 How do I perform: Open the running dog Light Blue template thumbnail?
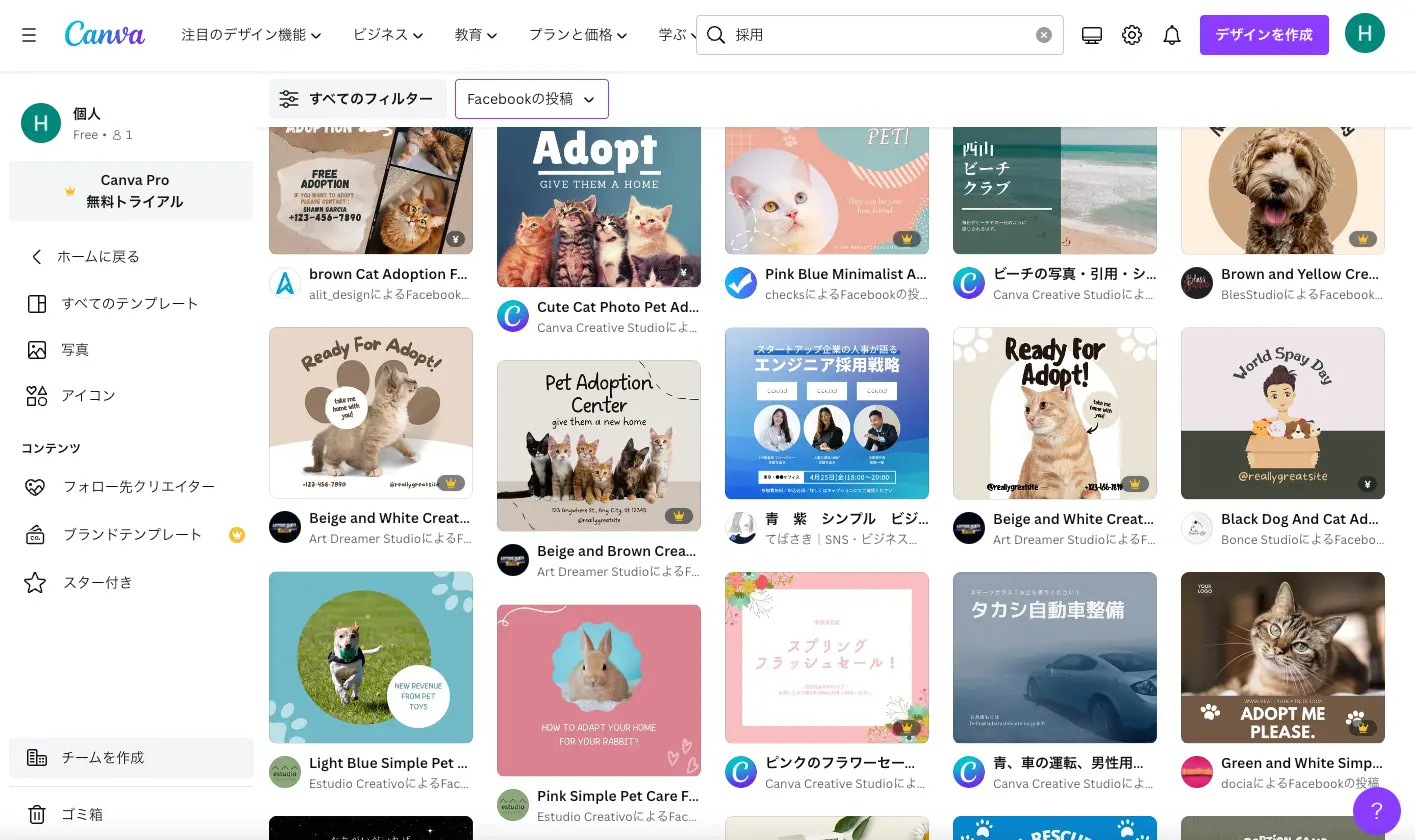pyautogui.click(x=371, y=657)
